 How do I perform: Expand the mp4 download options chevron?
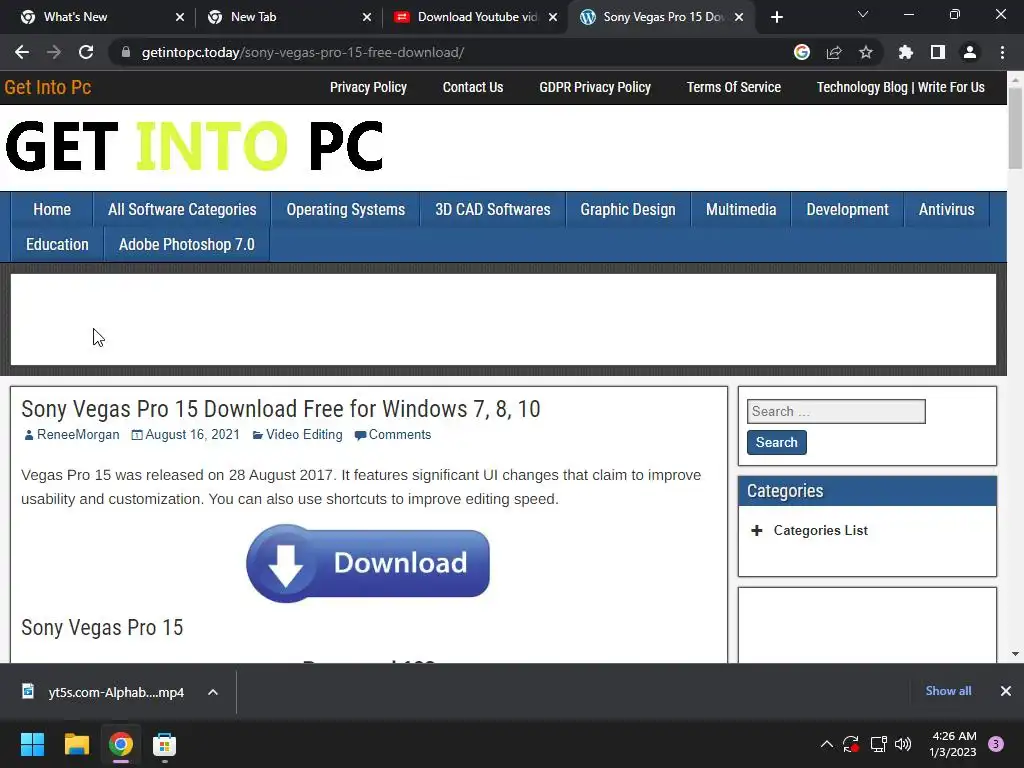coord(213,692)
